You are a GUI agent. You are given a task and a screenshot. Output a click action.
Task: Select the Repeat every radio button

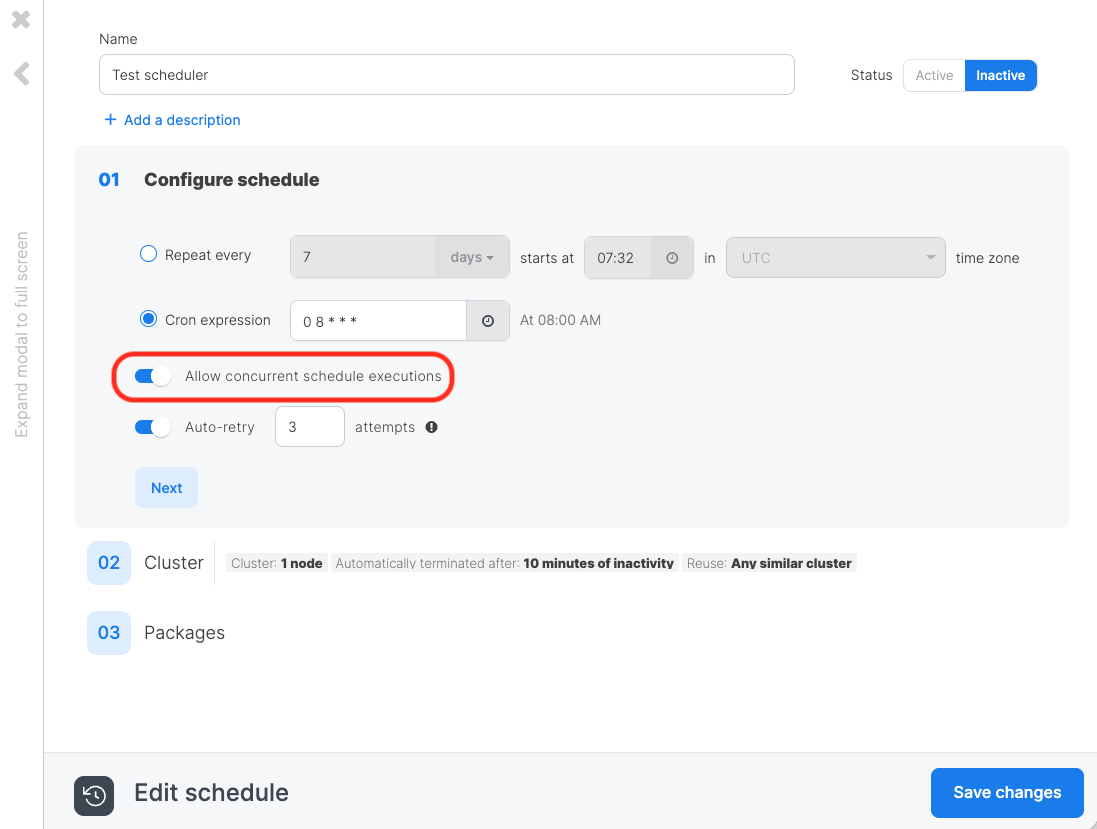tap(148, 255)
